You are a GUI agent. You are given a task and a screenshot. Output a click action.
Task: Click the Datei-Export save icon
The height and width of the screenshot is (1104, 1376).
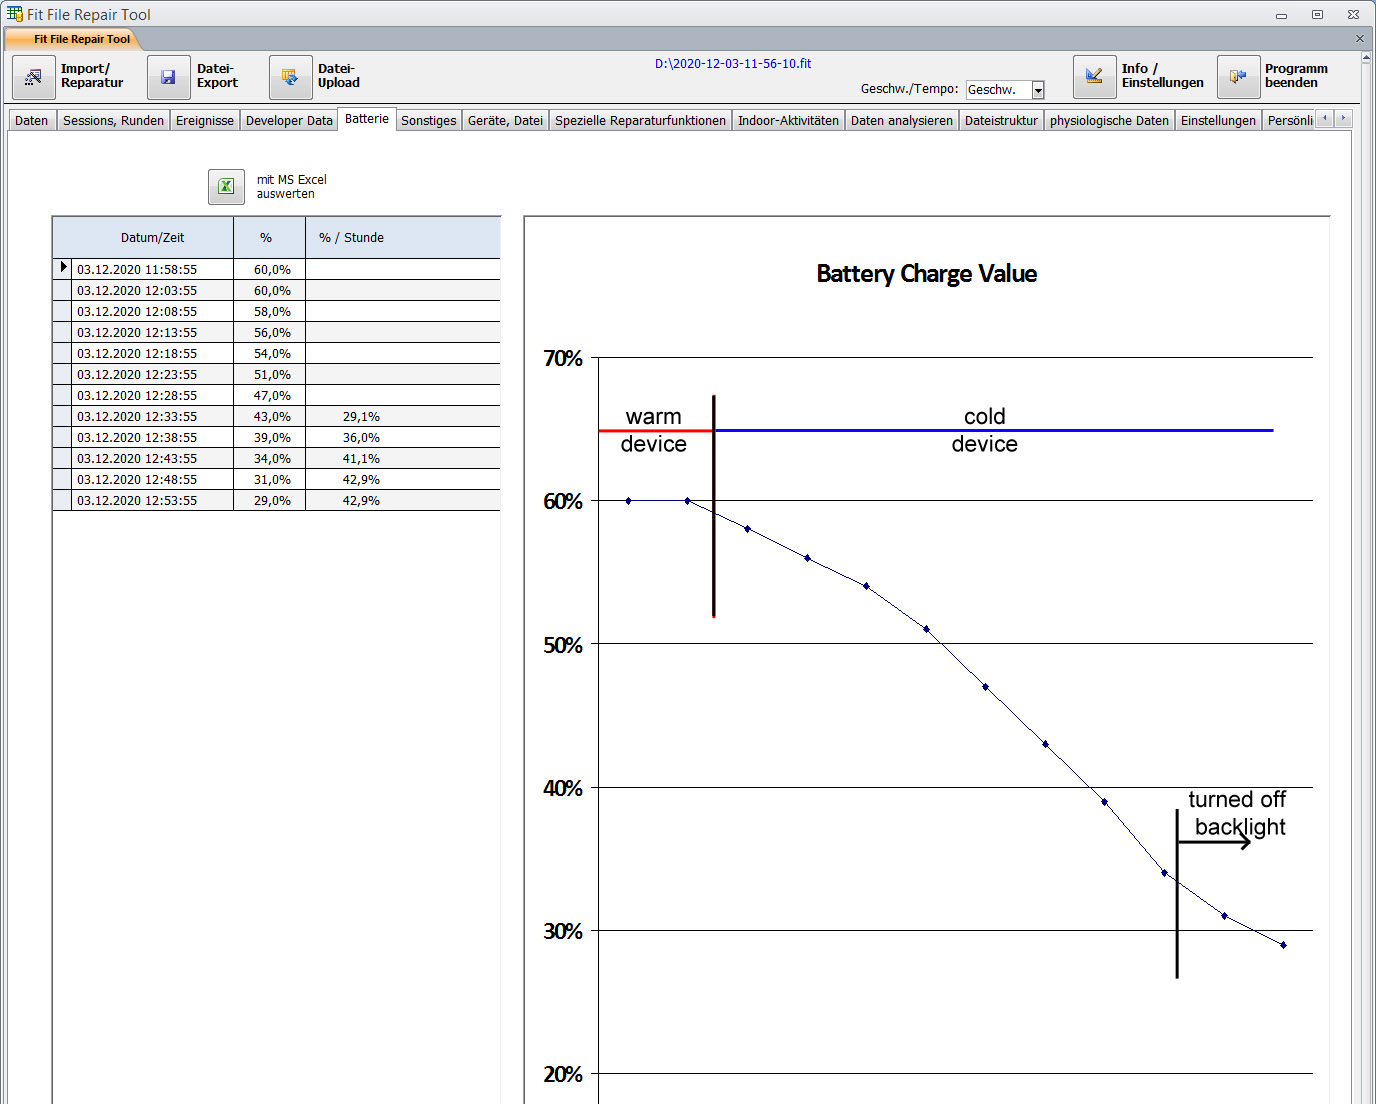pos(168,77)
